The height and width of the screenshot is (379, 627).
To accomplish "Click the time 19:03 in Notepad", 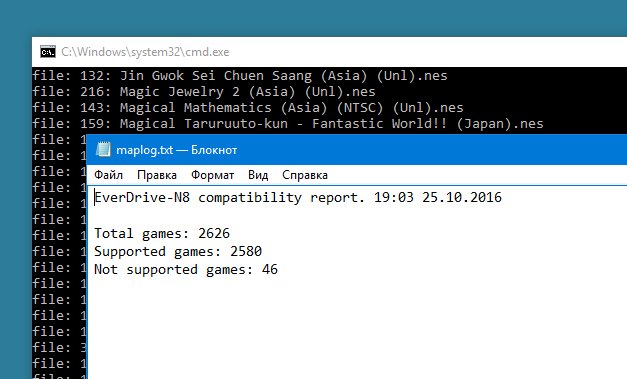I will pos(394,197).
